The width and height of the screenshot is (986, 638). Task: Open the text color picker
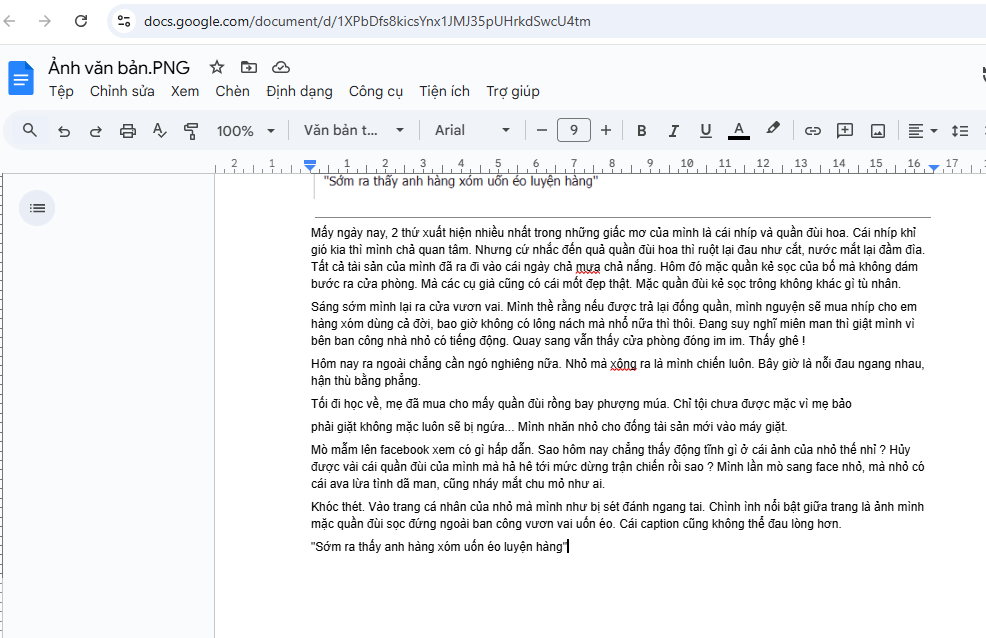(x=739, y=131)
